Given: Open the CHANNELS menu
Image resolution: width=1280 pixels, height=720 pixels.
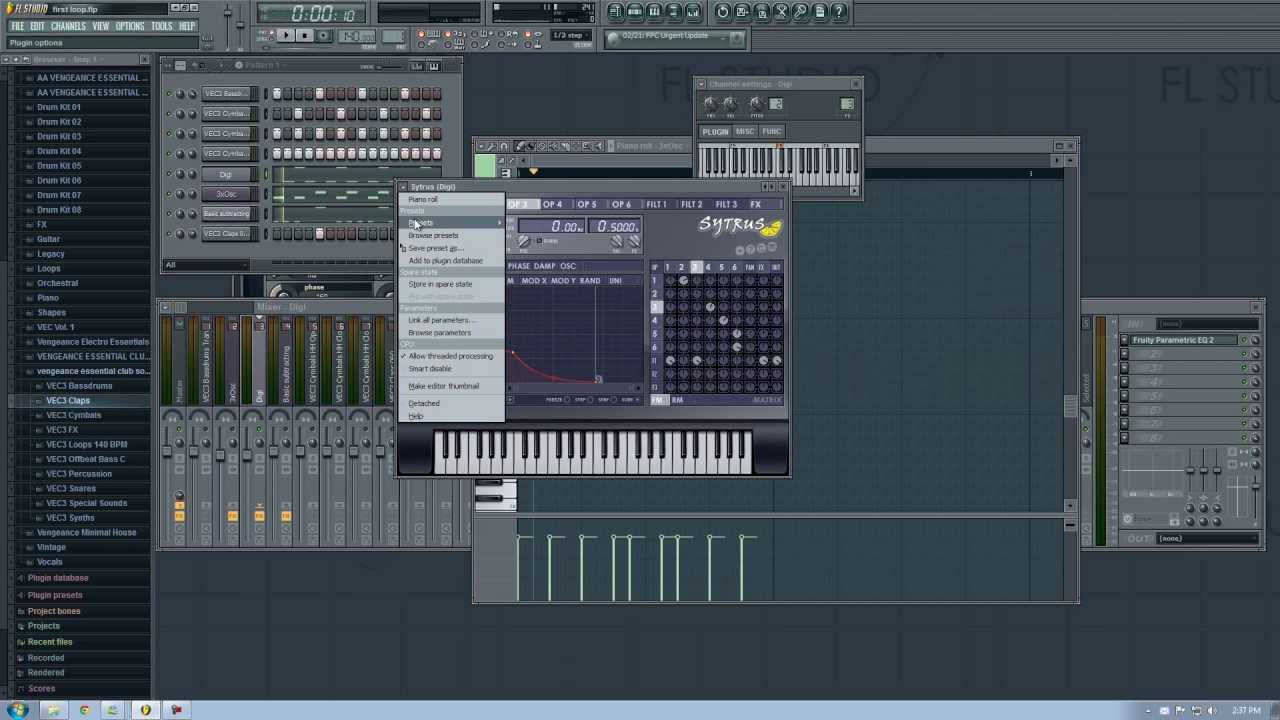Looking at the screenshot, I should point(68,26).
